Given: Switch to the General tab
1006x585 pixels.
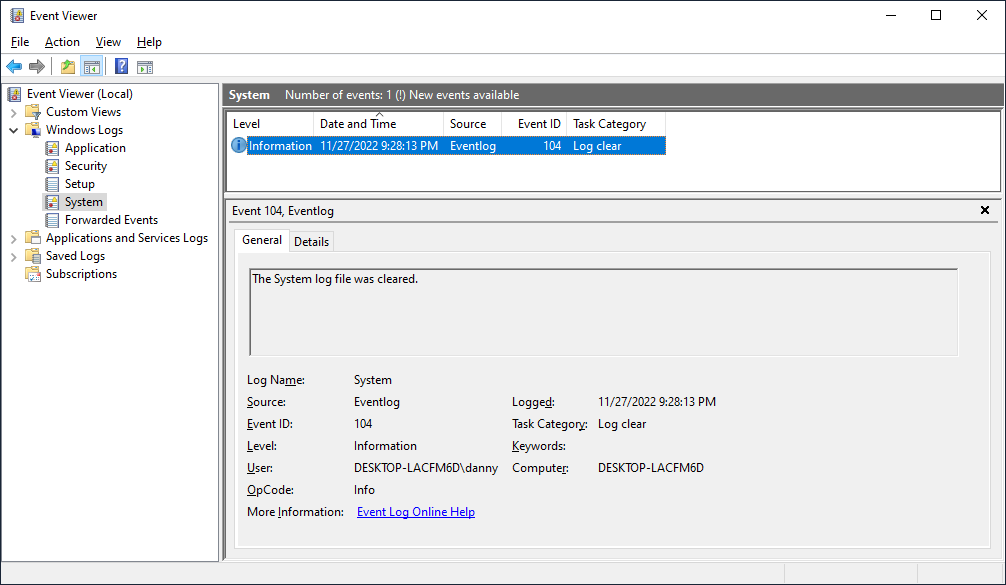Looking at the screenshot, I should (262, 240).
